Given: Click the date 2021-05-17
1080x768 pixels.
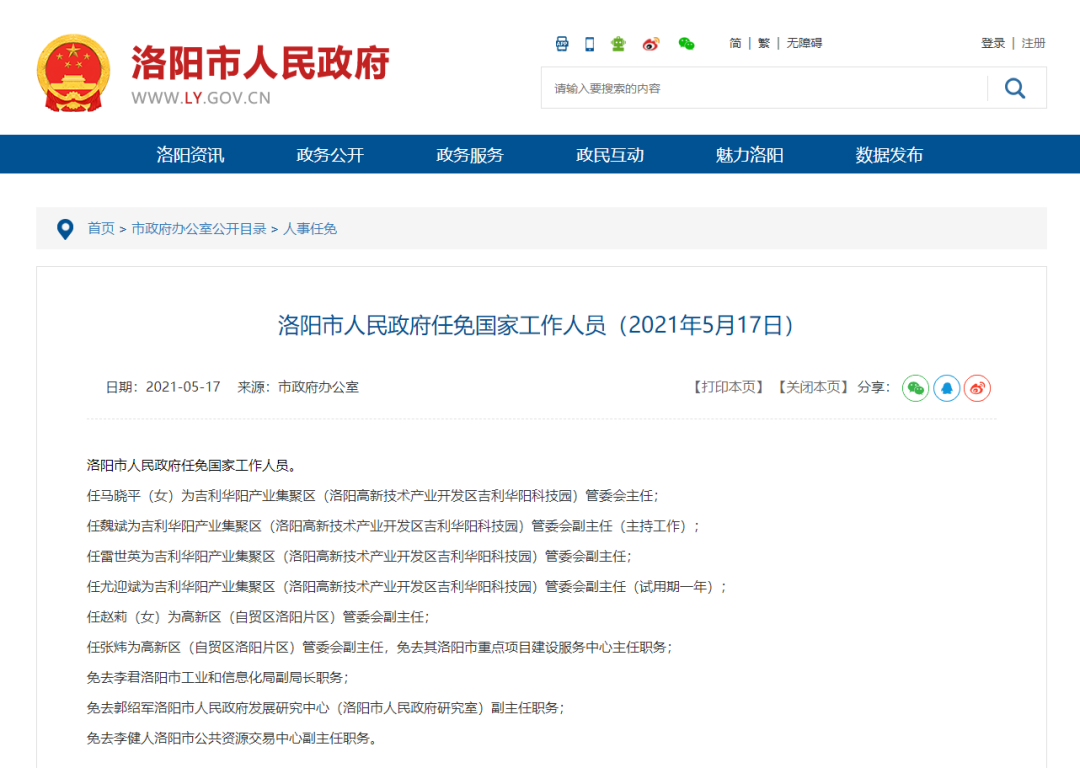Looking at the screenshot, I should tap(183, 387).
